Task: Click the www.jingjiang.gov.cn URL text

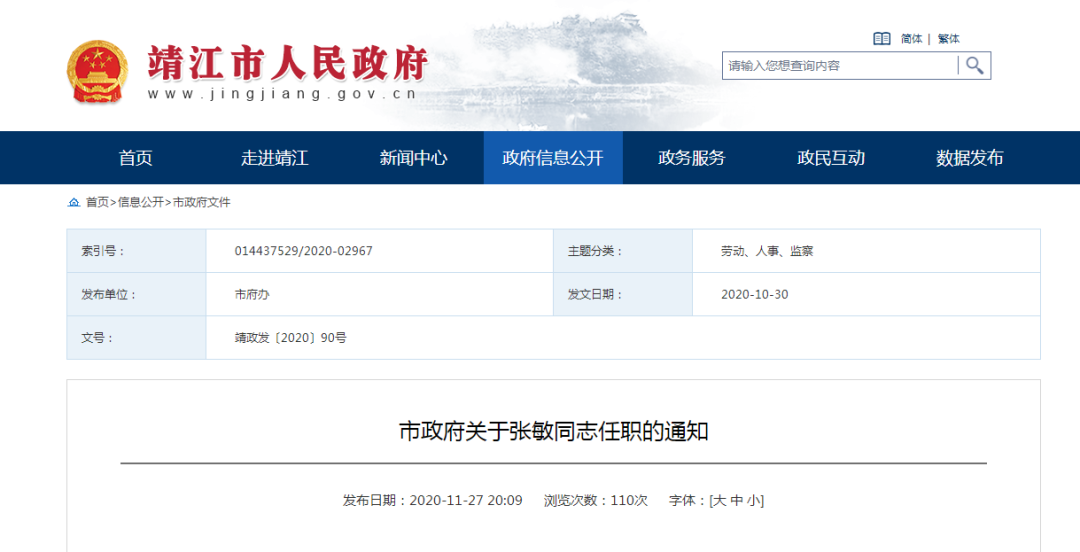Action: (282, 94)
